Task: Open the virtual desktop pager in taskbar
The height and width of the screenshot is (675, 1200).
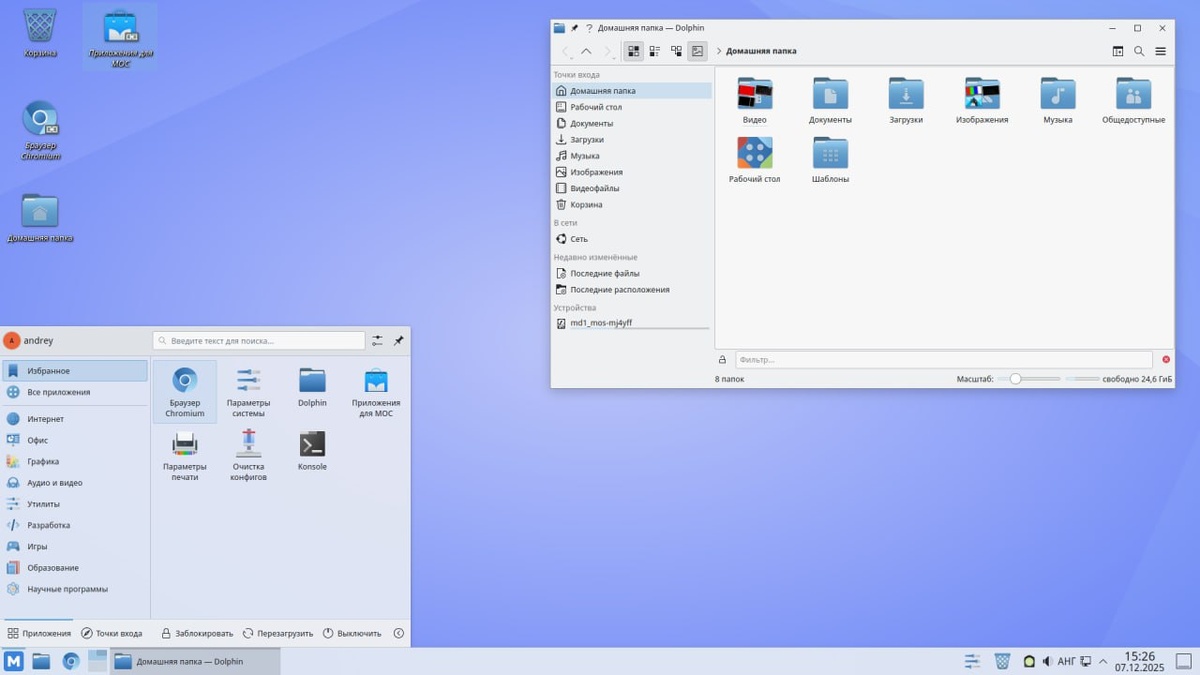Action: click(97, 661)
